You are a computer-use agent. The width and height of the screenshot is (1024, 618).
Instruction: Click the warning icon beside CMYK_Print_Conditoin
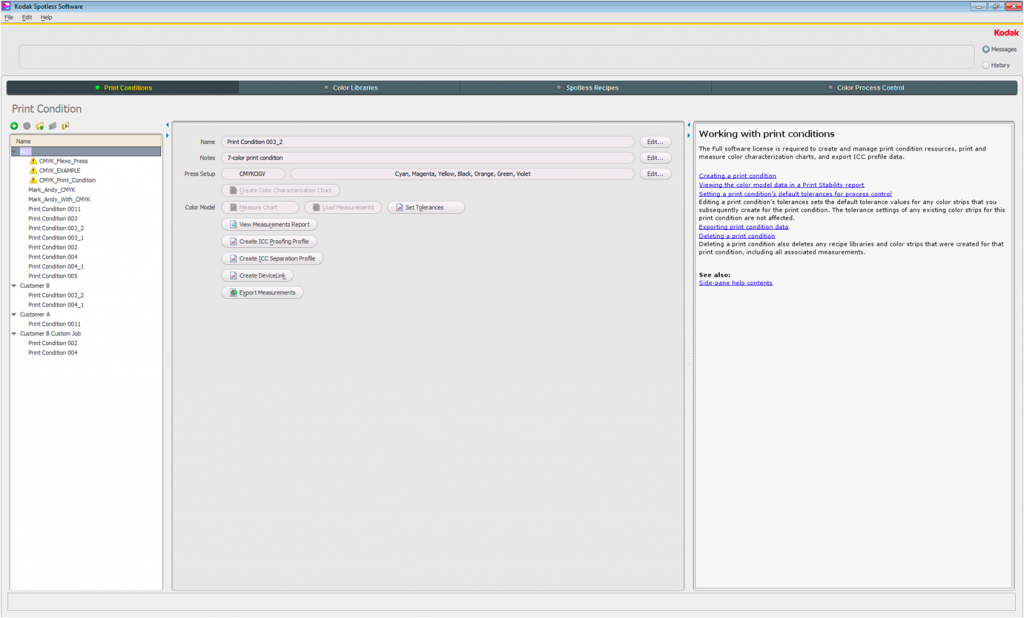pos(33,180)
